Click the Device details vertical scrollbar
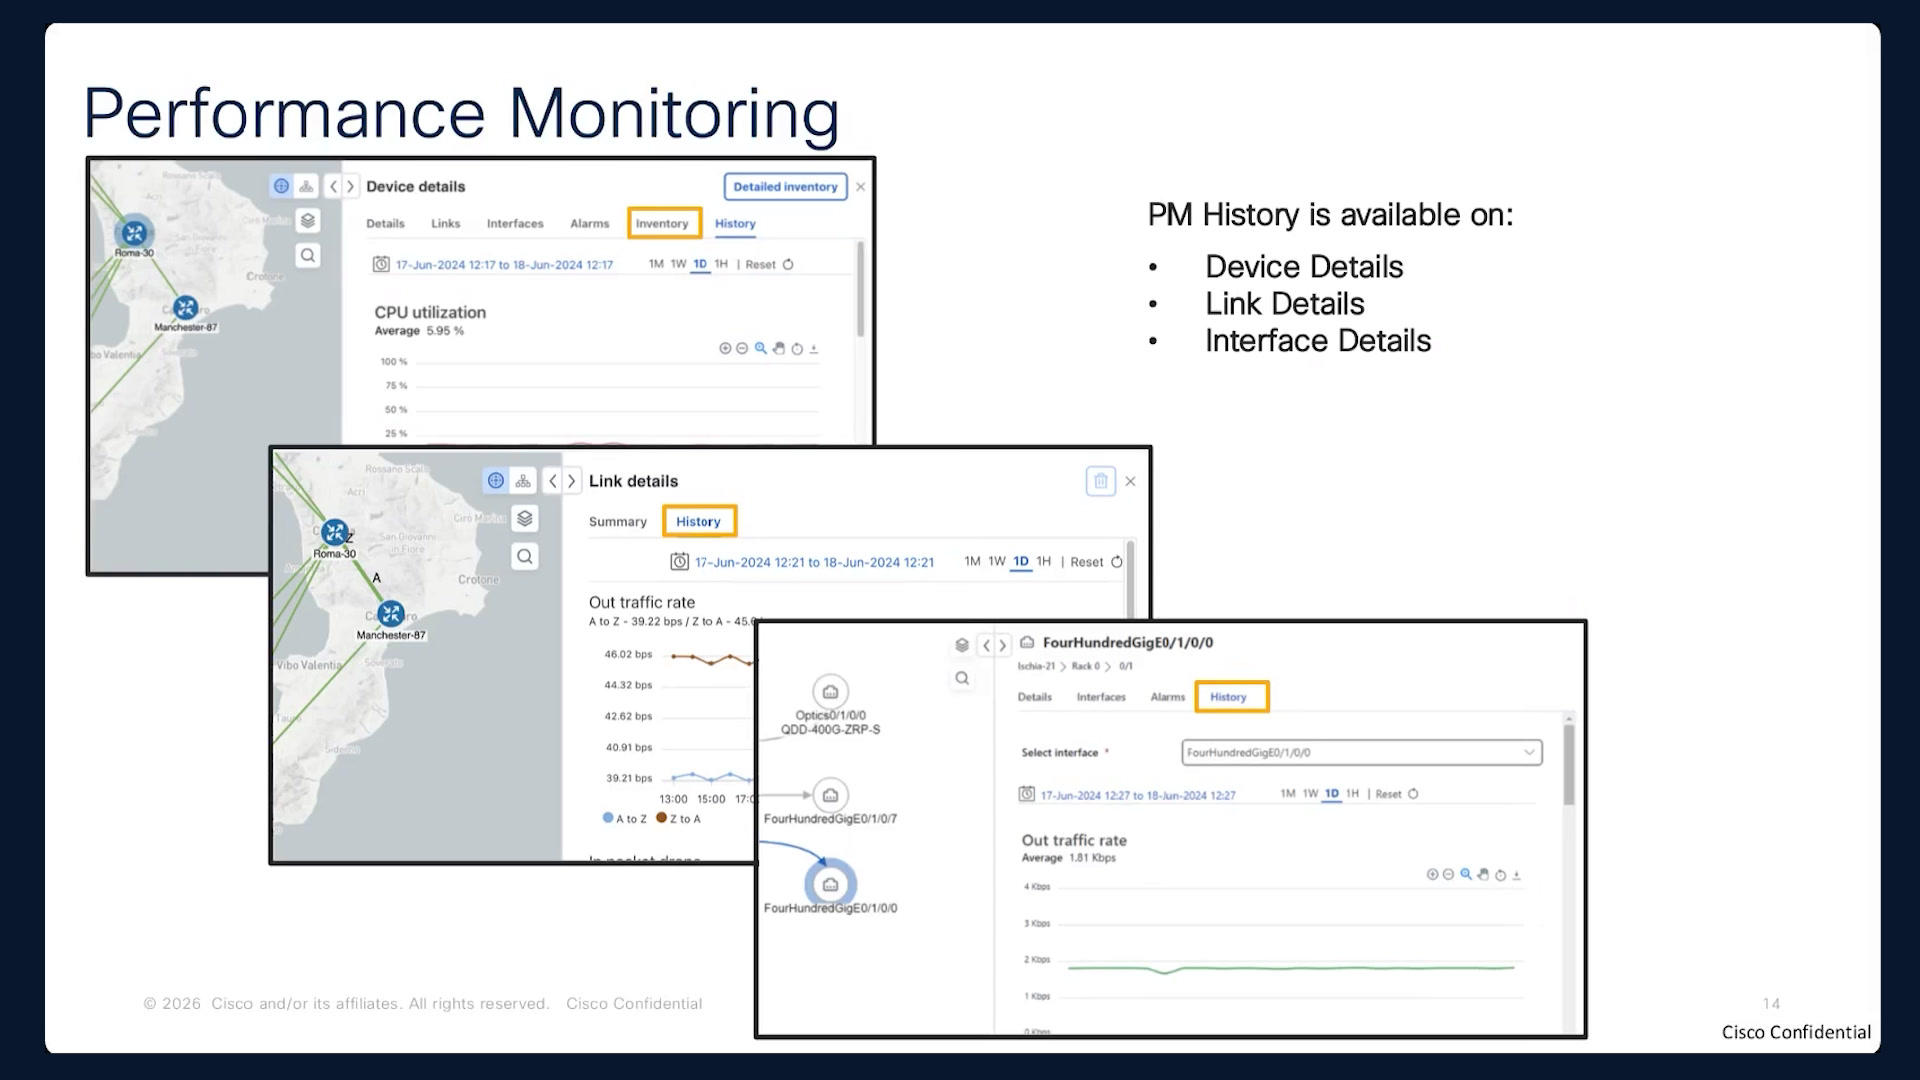 860,288
